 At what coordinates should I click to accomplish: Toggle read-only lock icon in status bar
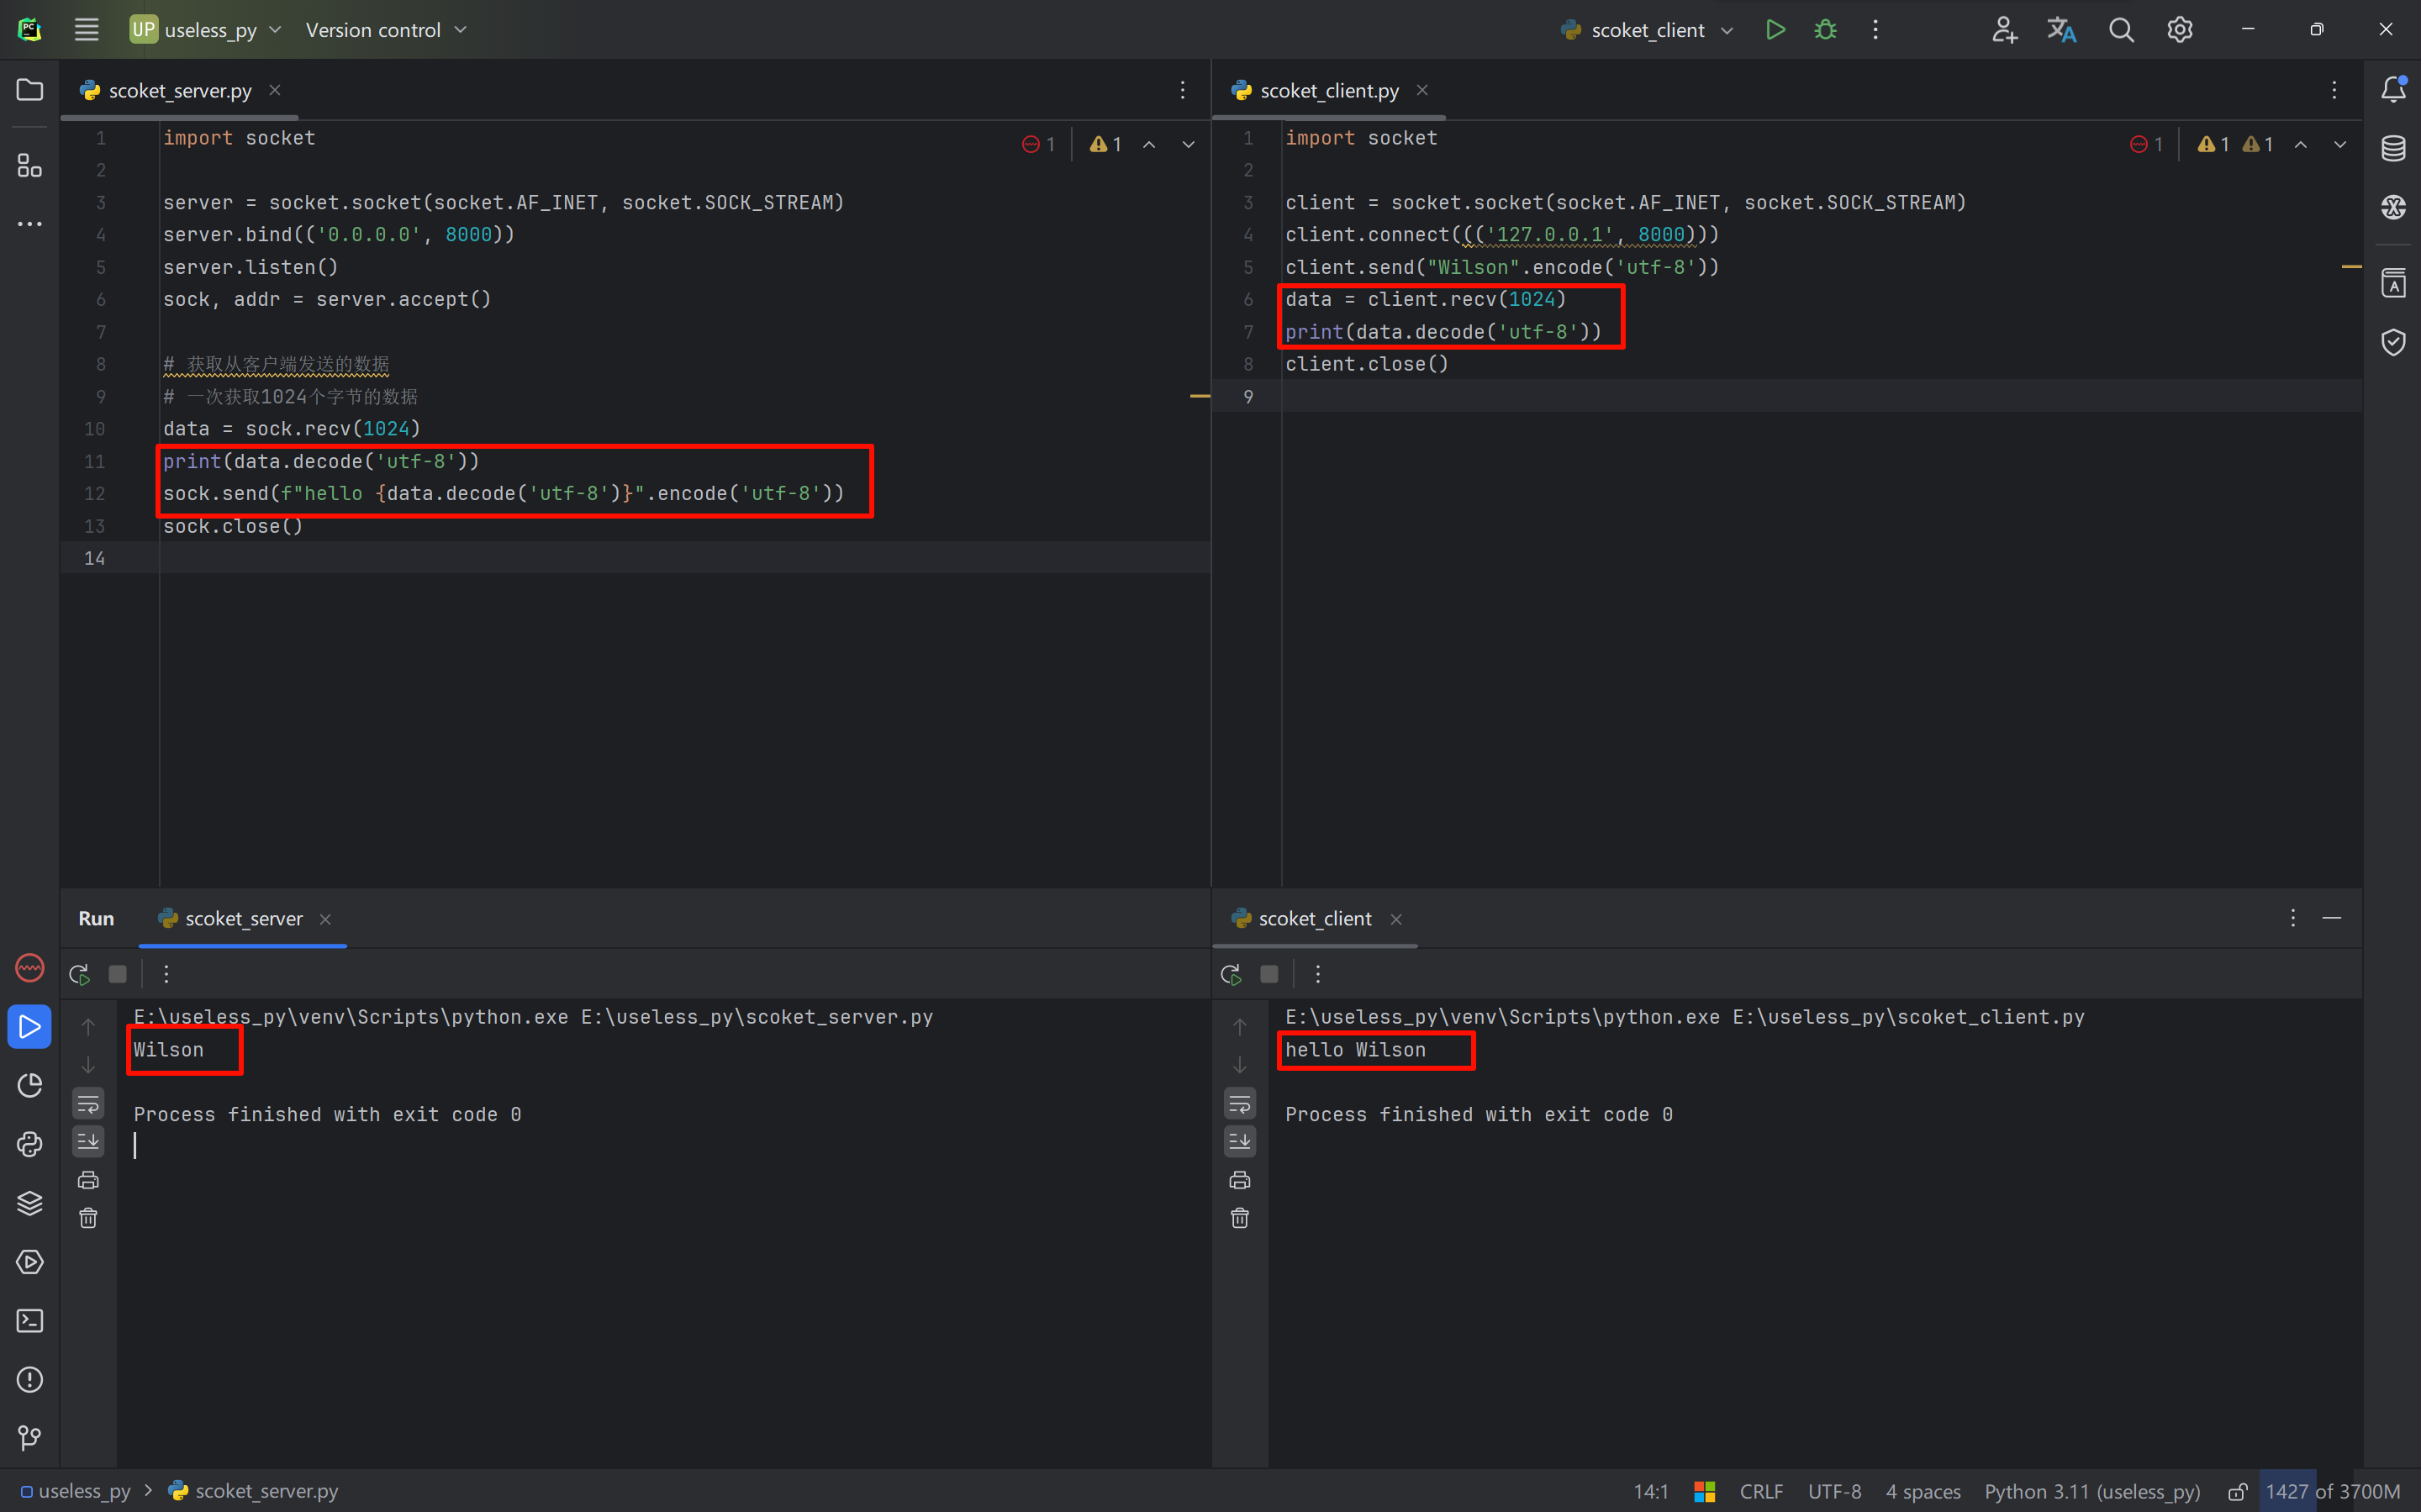coord(2238,1492)
